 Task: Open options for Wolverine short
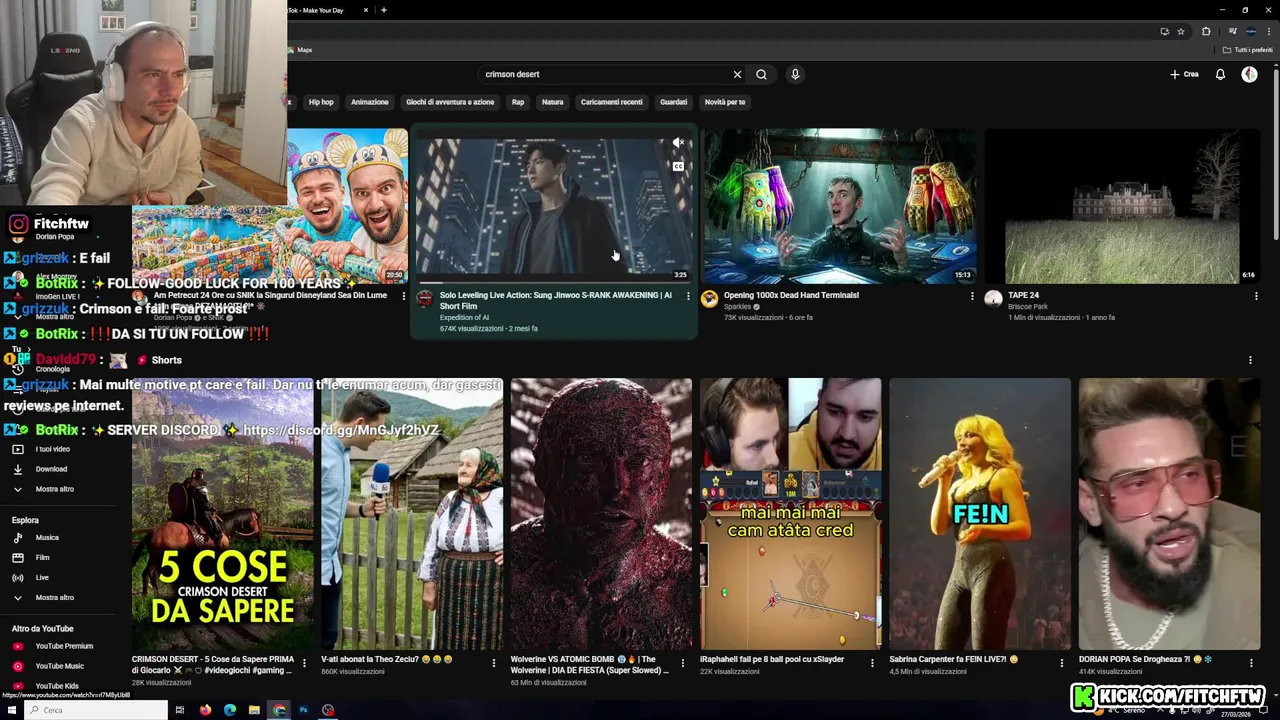683,662
